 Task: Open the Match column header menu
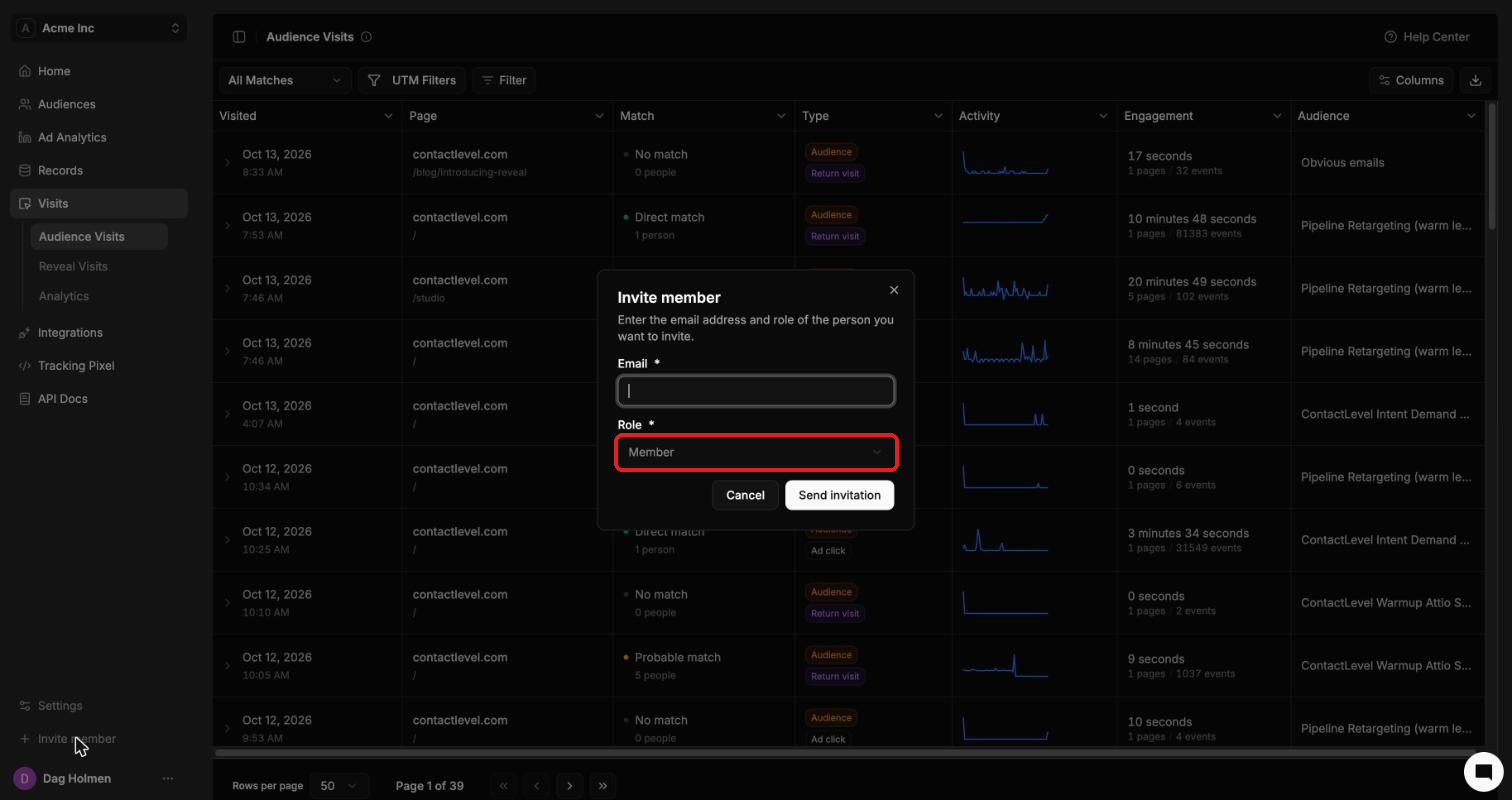click(x=781, y=116)
